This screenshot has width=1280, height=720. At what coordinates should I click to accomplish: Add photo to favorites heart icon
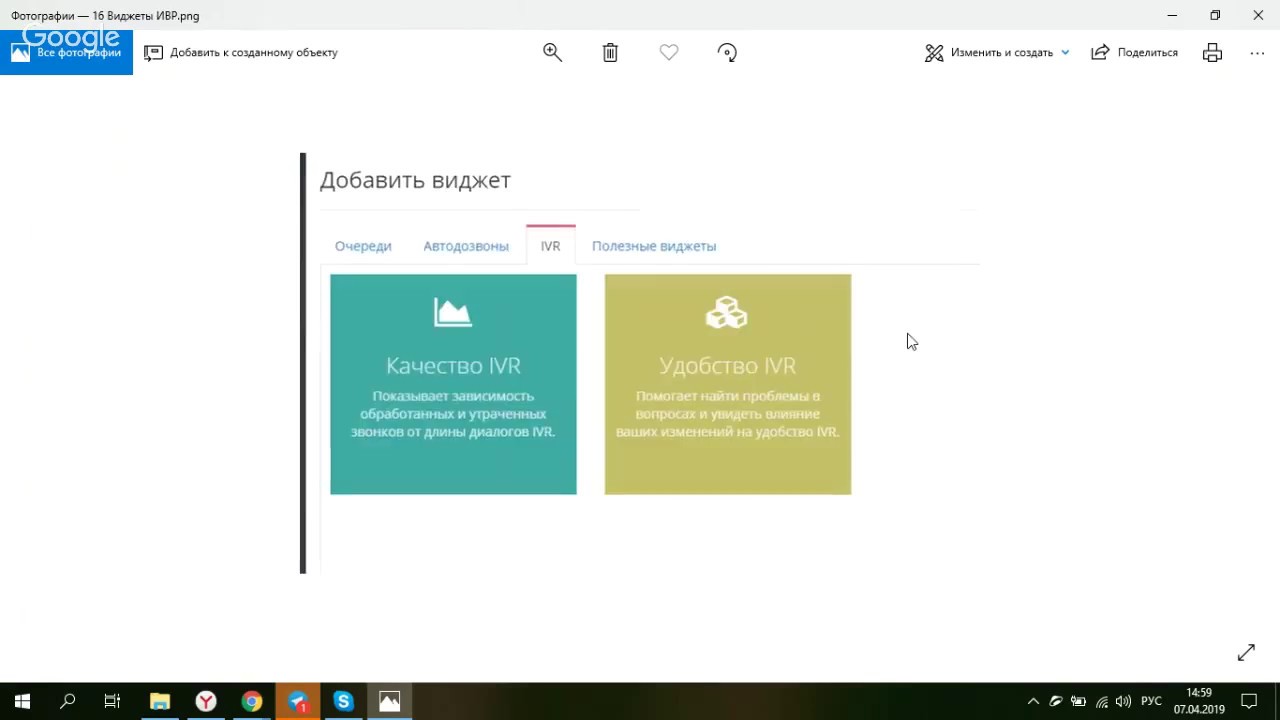pos(669,53)
